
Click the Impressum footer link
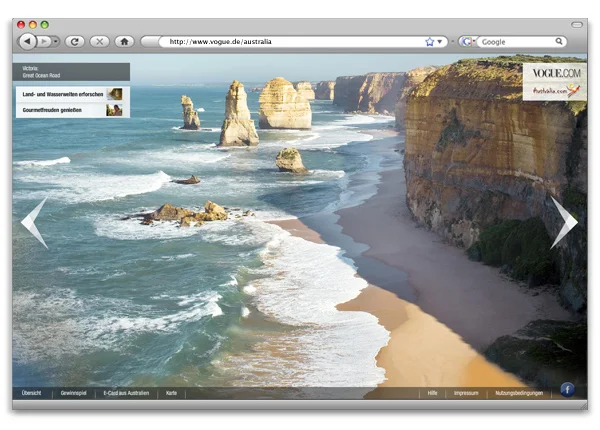coord(466,393)
